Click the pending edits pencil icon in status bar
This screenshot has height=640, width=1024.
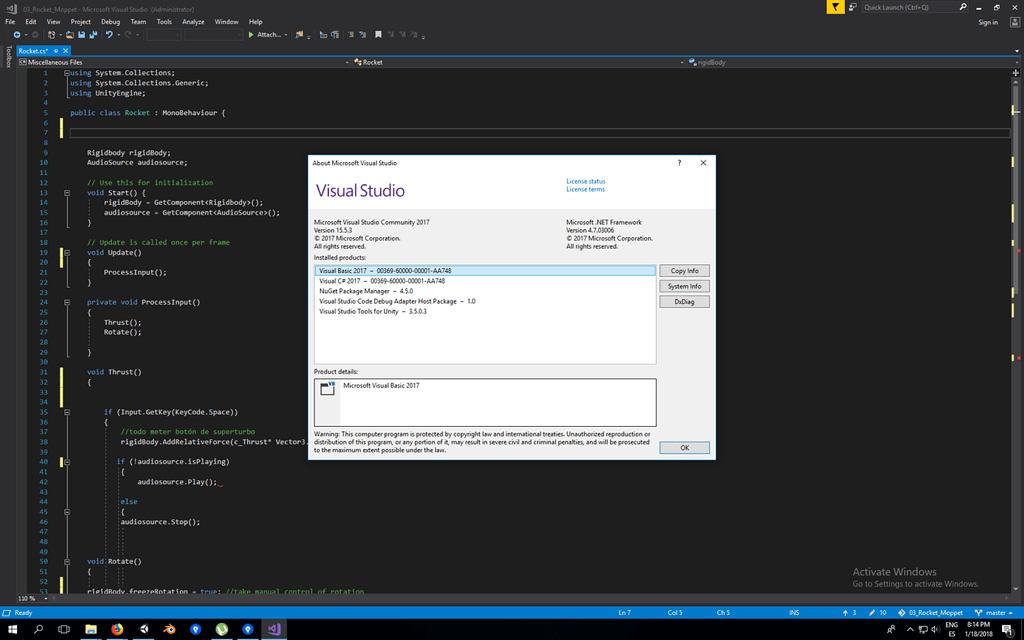871,612
